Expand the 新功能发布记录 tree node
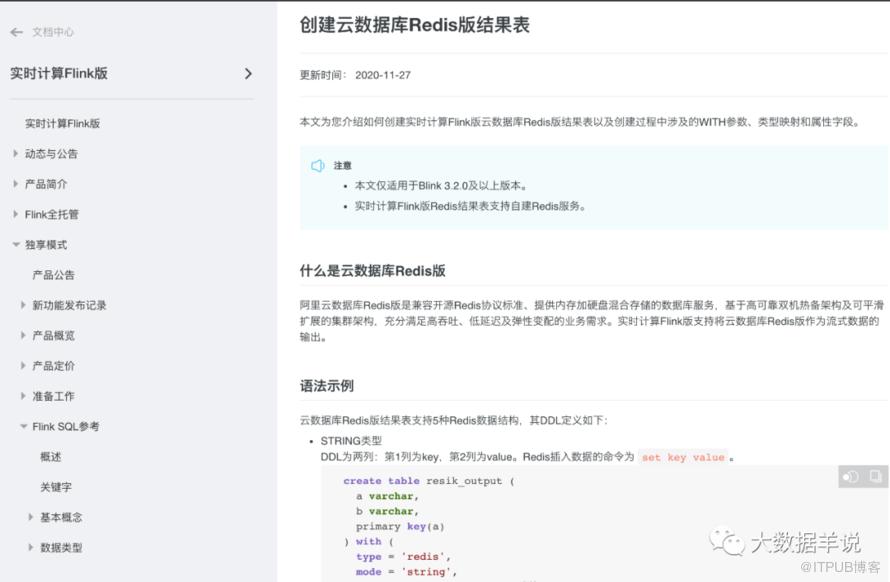Image resolution: width=890 pixels, height=582 pixels. (x=23, y=305)
